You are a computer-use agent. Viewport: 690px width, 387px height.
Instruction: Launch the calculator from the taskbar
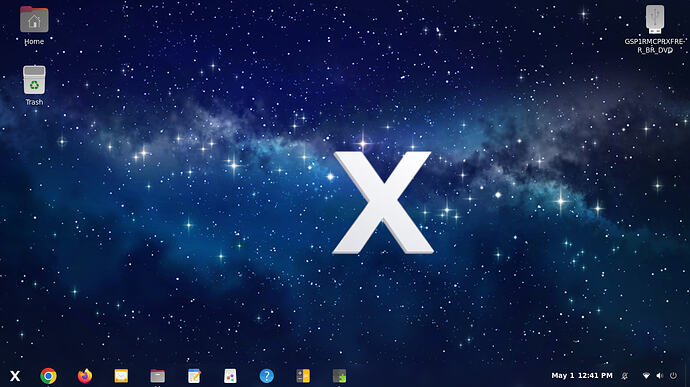[303, 376]
